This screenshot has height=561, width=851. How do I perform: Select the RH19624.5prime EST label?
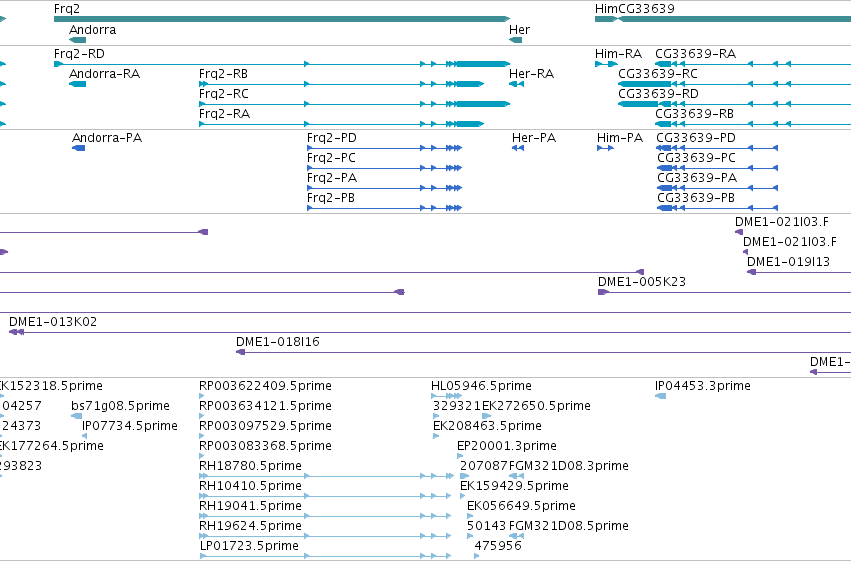pyautogui.click(x=250, y=527)
